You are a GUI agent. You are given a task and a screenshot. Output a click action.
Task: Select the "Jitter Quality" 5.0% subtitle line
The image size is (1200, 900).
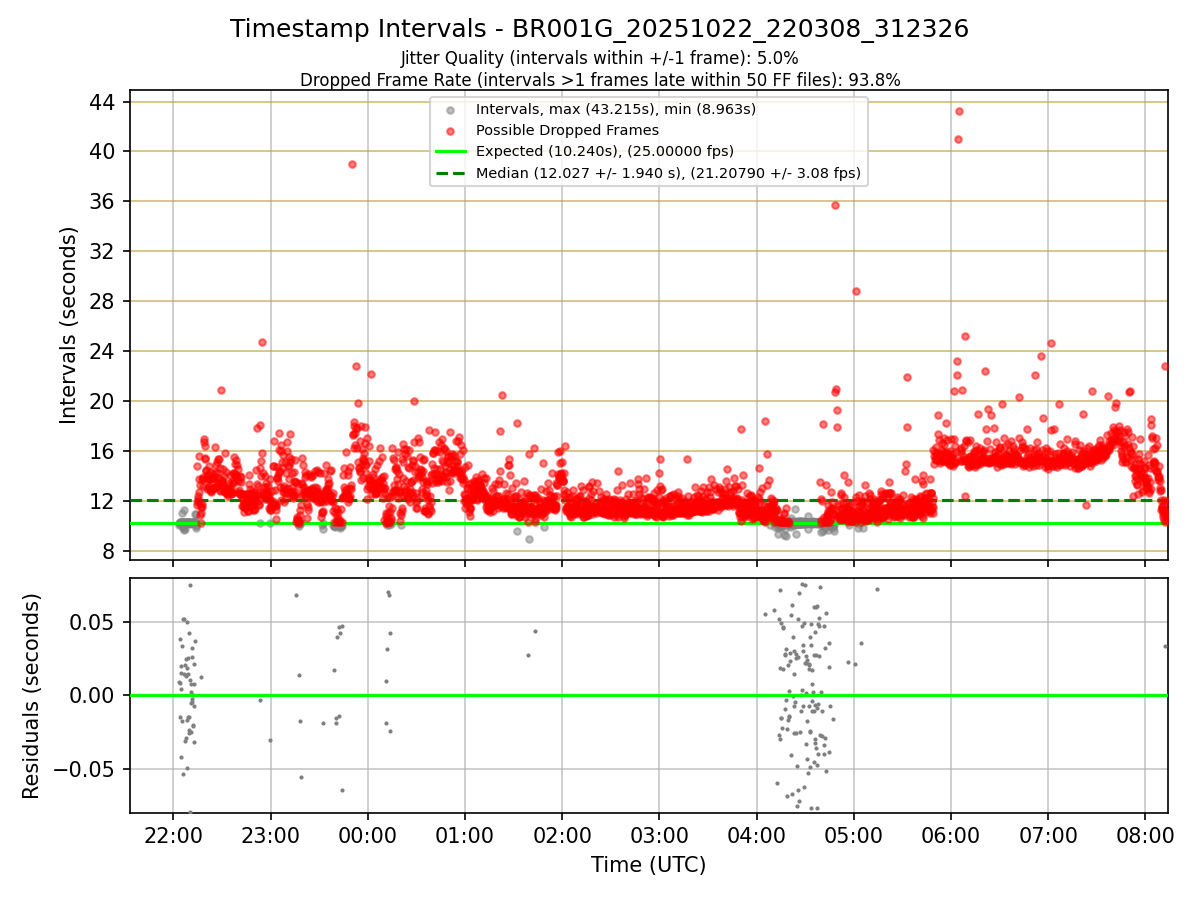pos(599,58)
